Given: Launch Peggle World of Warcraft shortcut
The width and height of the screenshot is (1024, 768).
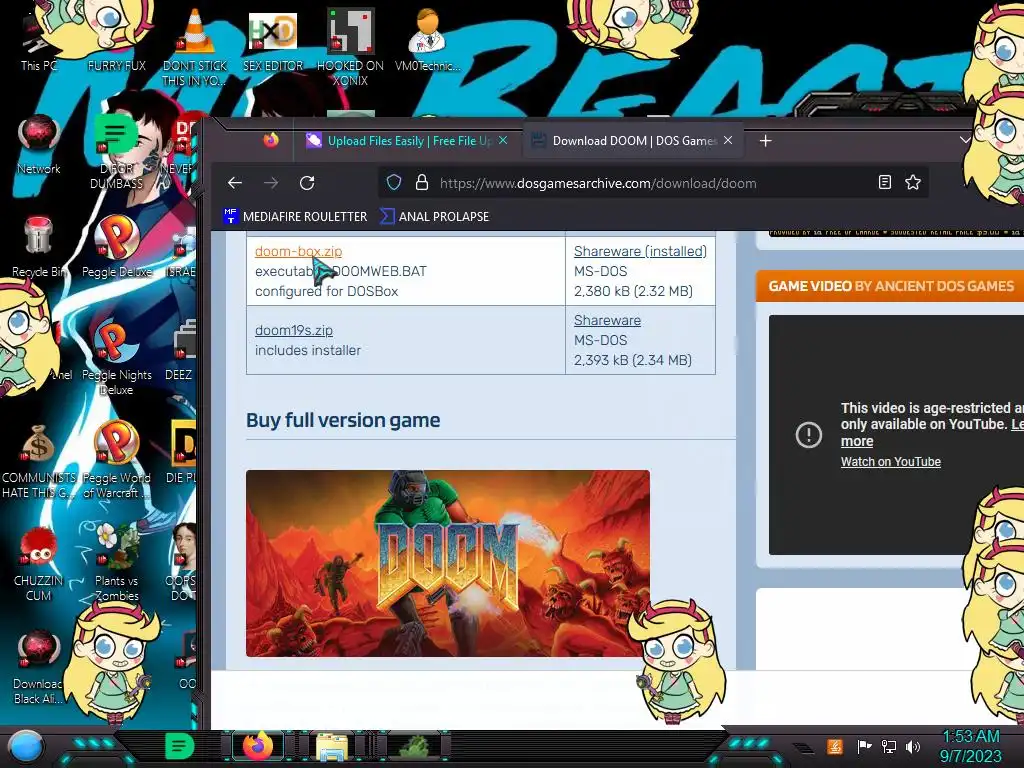Looking at the screenshot, I should pos(116,461).
